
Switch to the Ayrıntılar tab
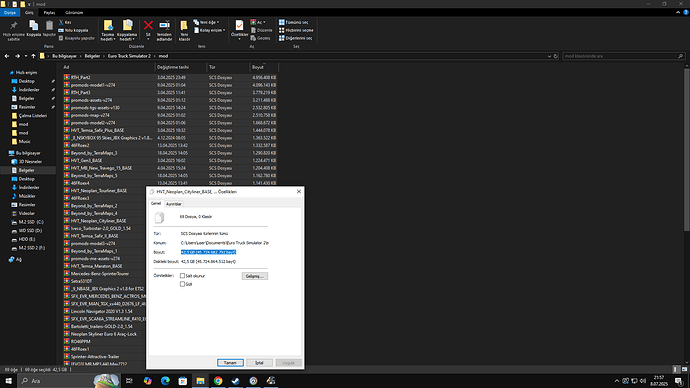point(173,204)
